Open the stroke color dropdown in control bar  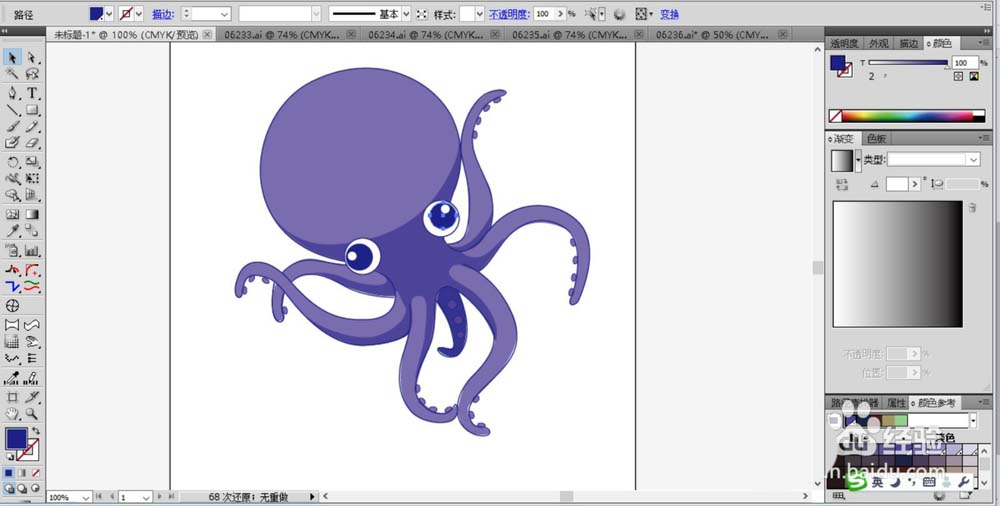(x=138, y=13)
